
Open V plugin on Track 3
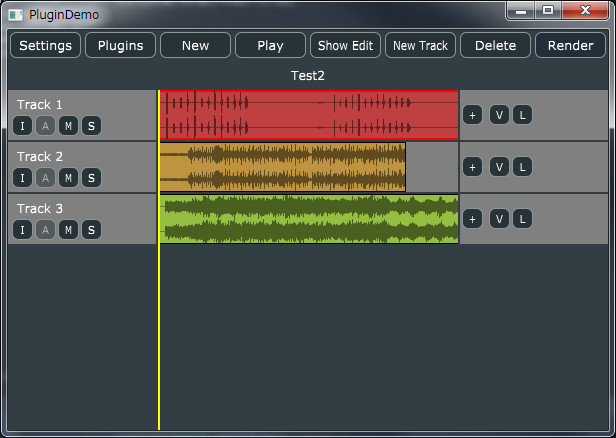pyautogui.click(x=499, y=219)
